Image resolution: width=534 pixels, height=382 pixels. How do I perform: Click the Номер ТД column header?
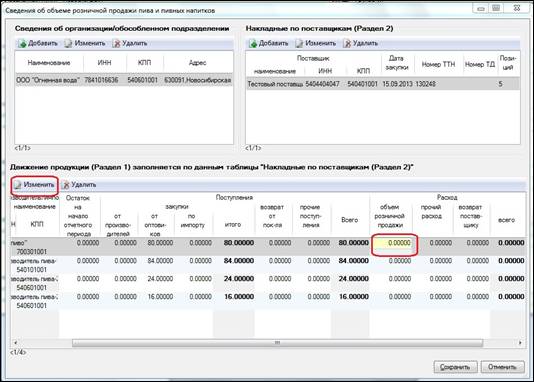click(480, 64)
